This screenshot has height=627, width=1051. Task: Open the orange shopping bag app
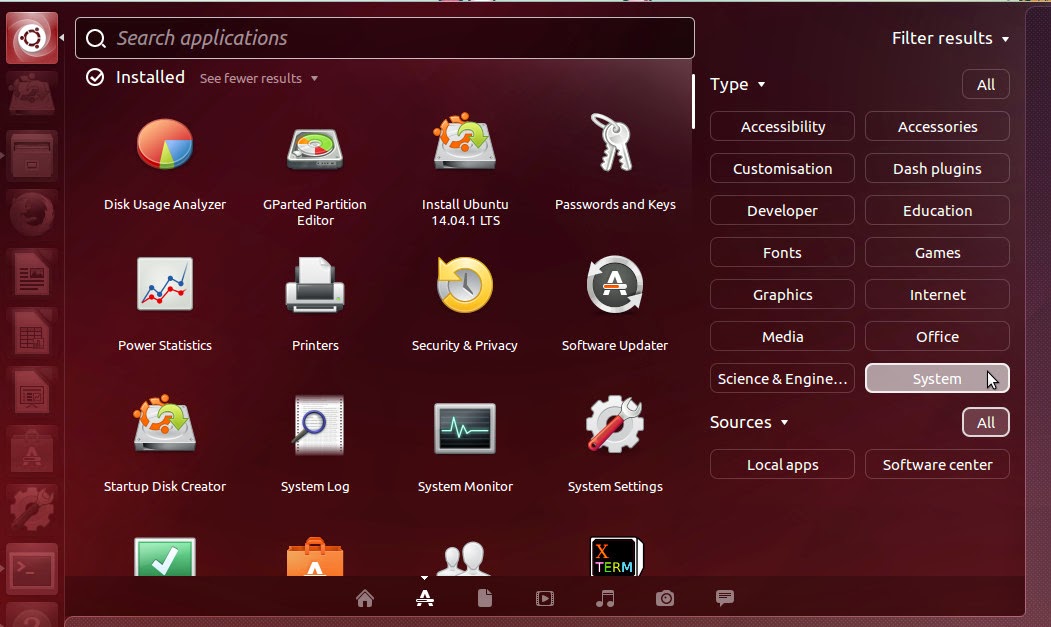tap(315, 557)
